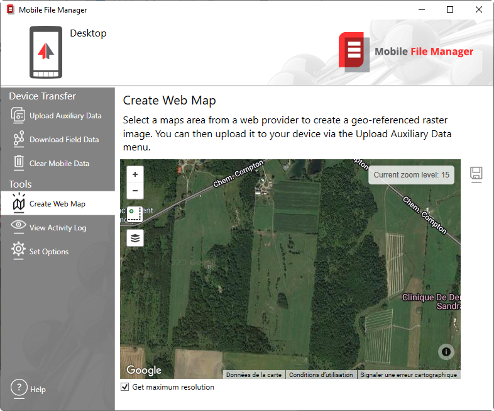This screenshot has width=494, height=411.
Task: Uncheck Get maximum resolution checkbox
Action: coord(125,387)
